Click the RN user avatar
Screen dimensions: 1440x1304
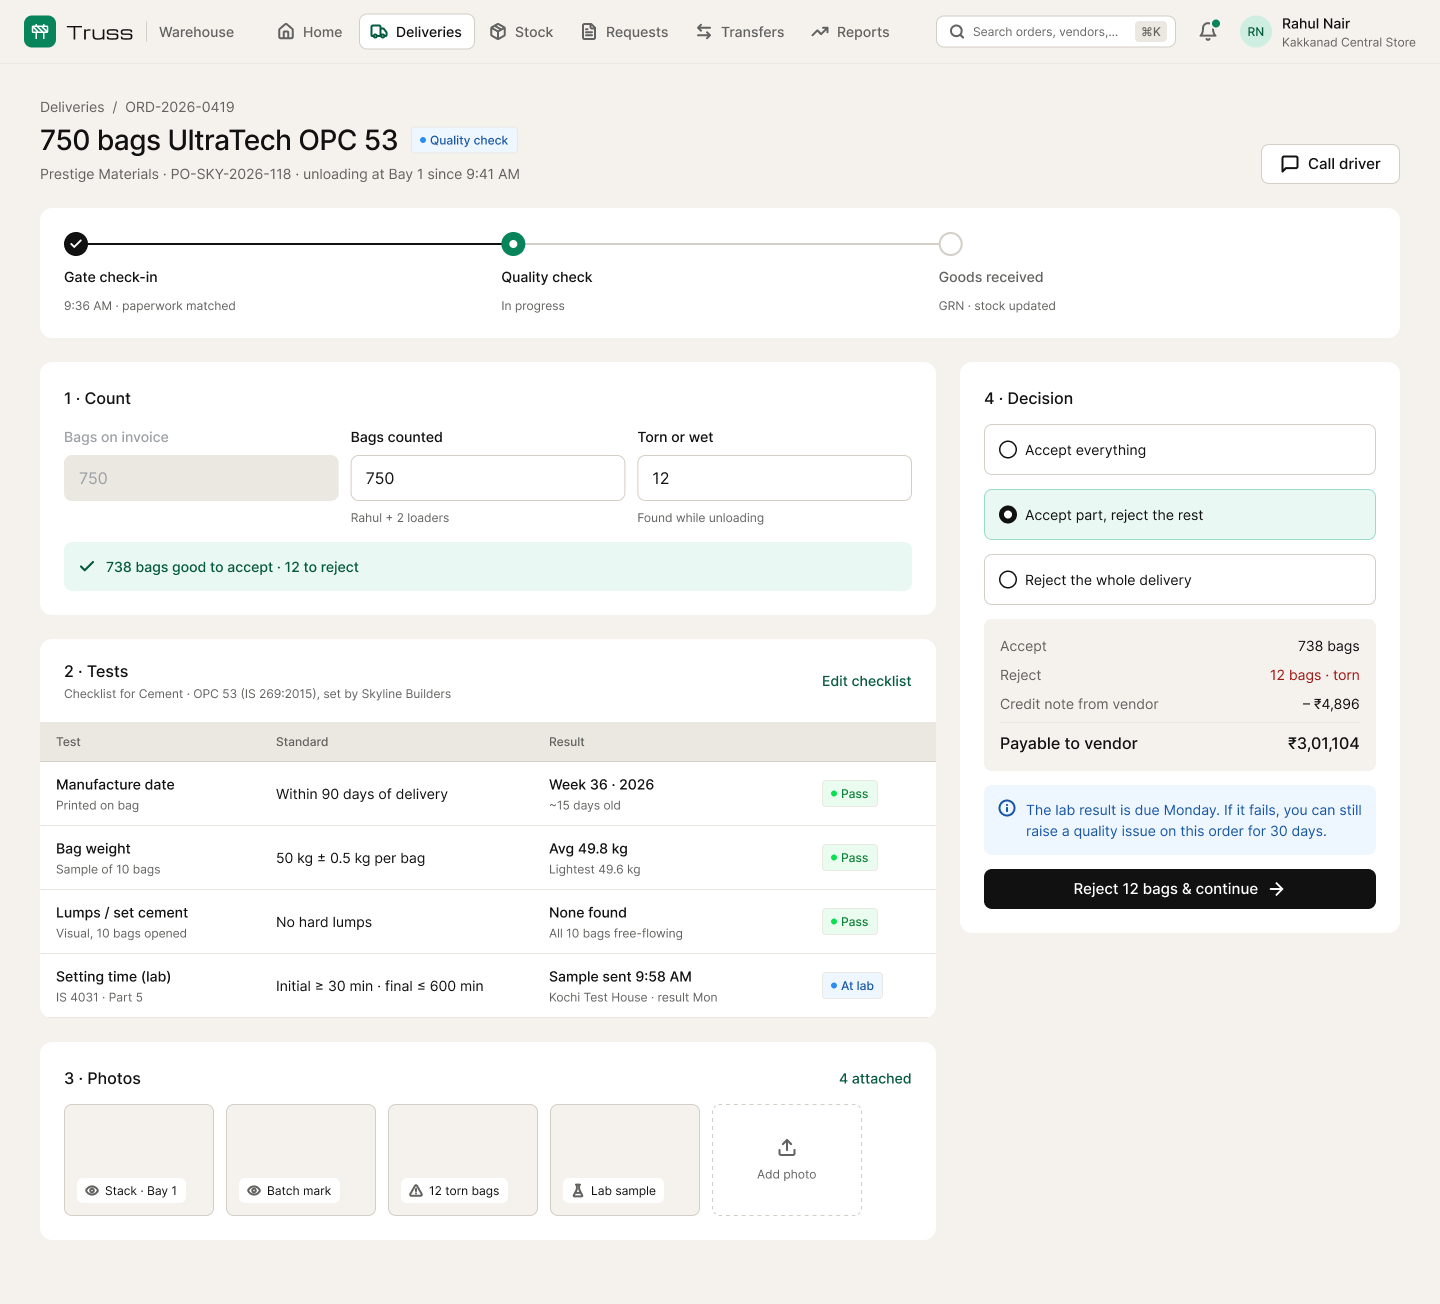click(1256, 32)
